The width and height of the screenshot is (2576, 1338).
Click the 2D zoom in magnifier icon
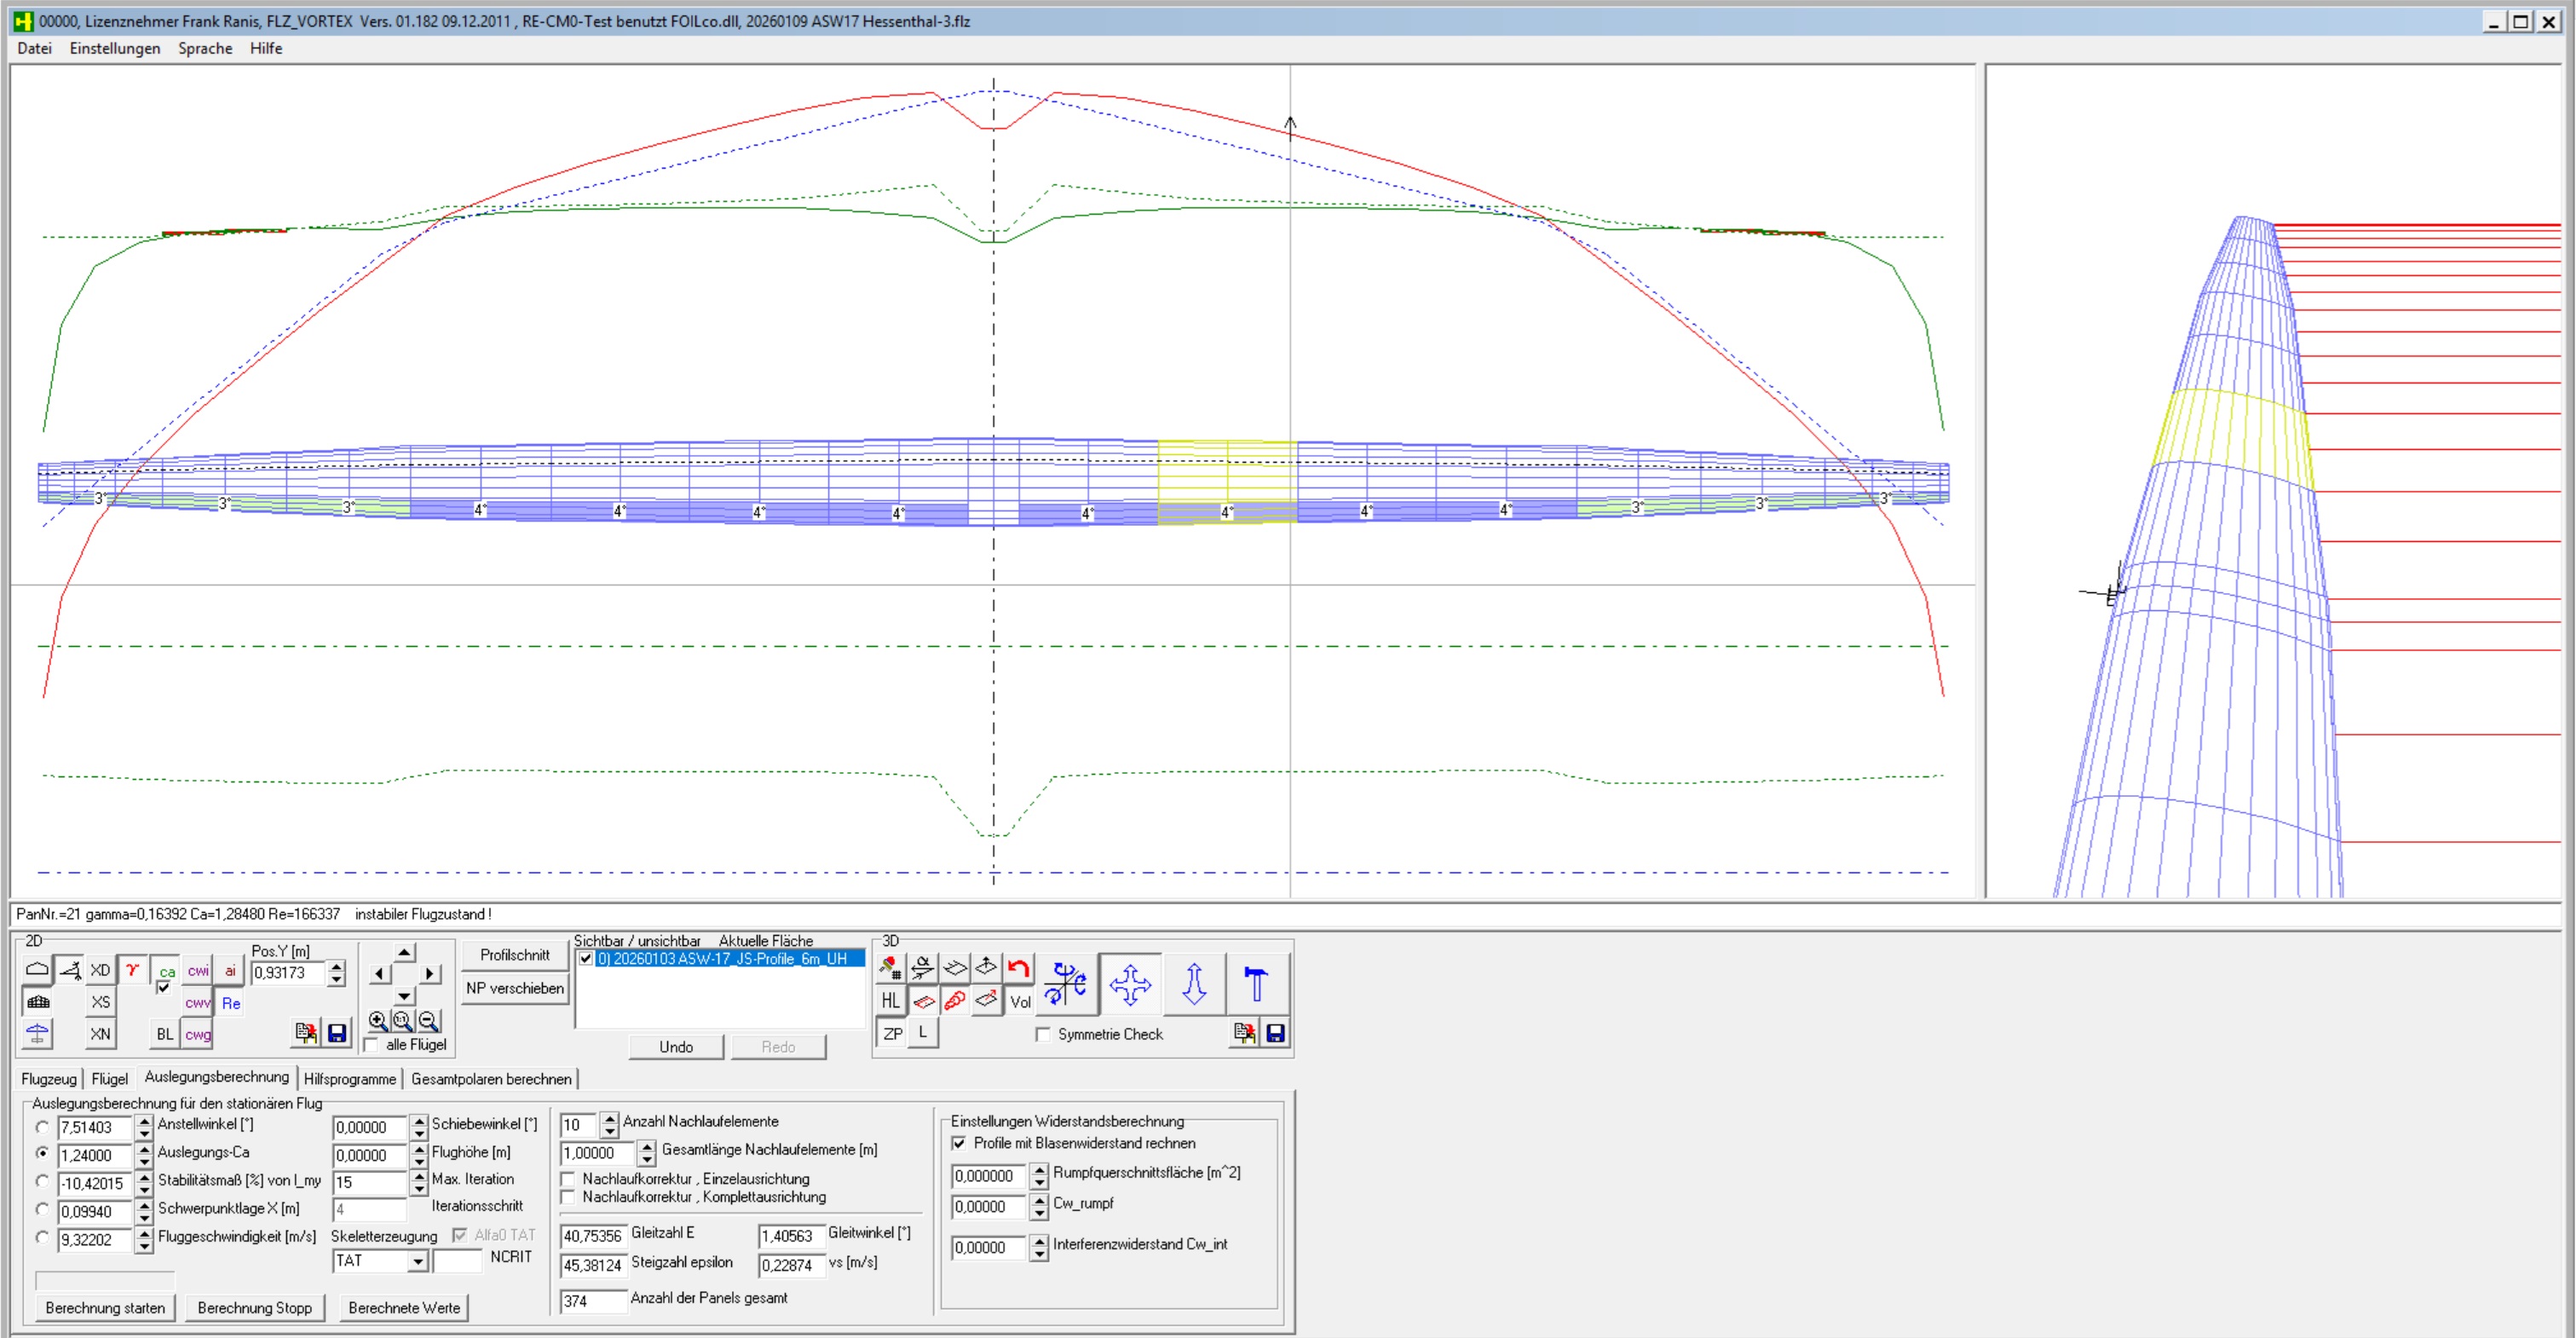pyautogui.click(x=378, y=1020)
